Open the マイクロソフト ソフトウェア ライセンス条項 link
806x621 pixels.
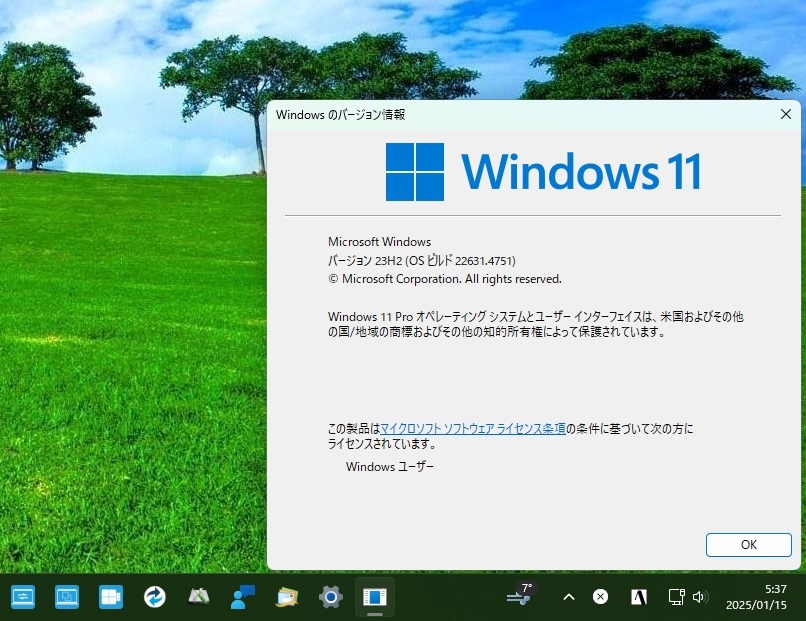click(x=472, y=428)
